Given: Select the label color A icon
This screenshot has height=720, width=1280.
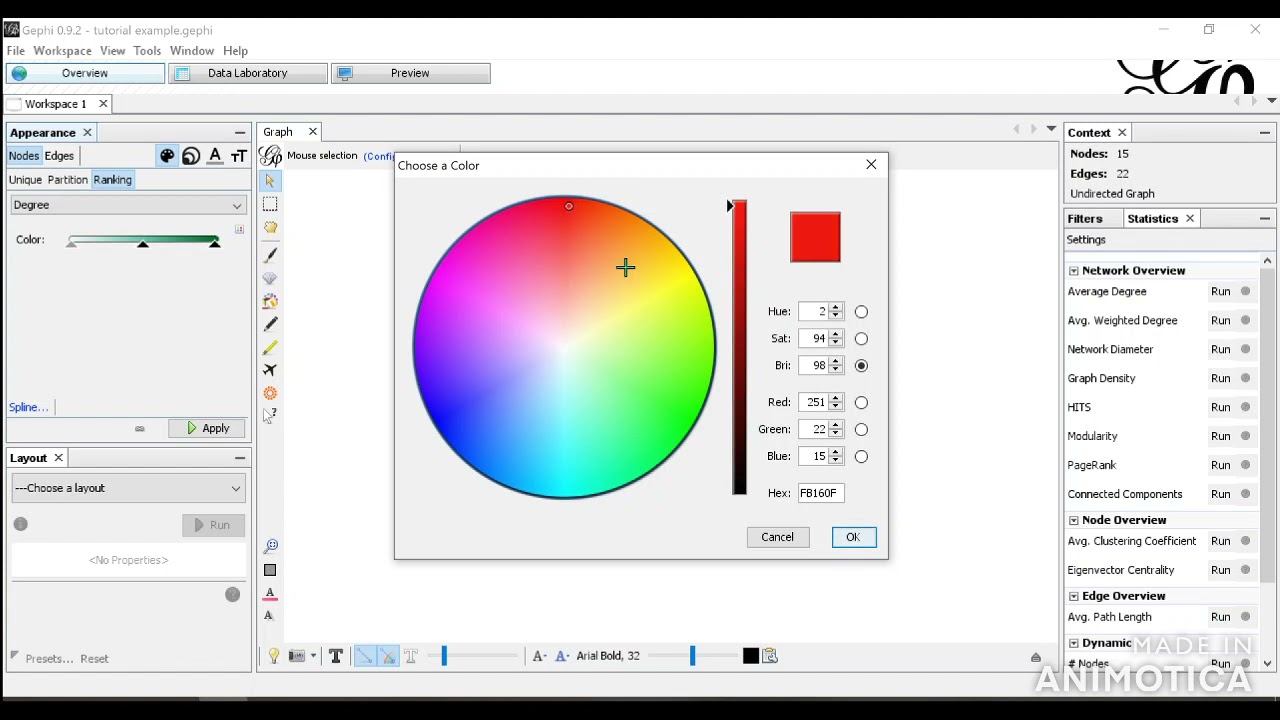Looking at the screenshot, I should [215, 156].
